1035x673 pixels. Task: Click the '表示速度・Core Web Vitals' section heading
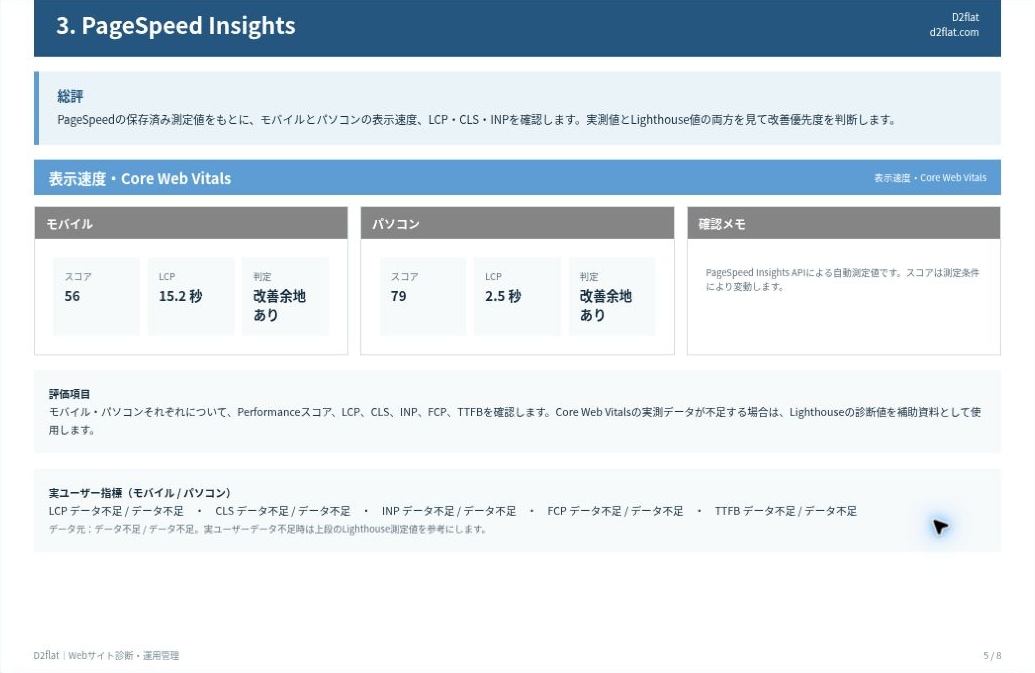tap(140, 179)
